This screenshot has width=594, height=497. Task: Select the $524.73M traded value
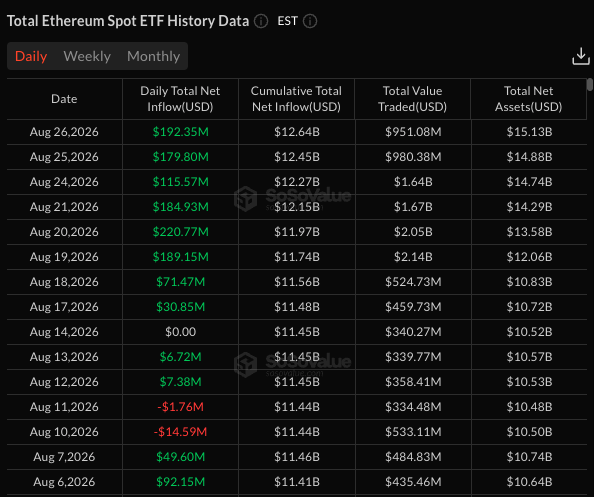pyautogui.click(x=413, y=282)
